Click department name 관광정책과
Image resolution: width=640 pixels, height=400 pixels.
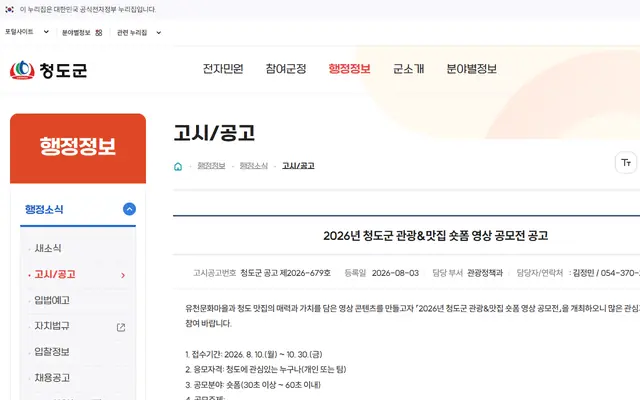(485, 273)
